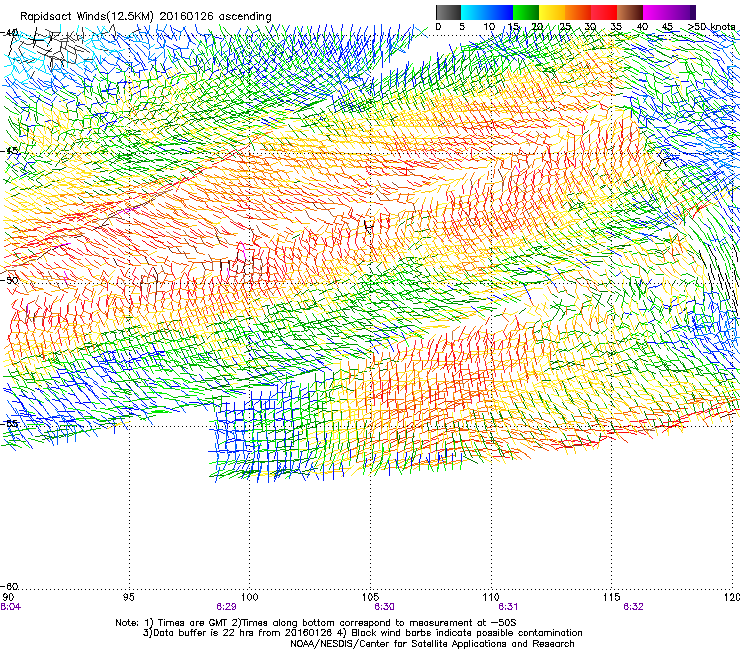The height and width of the screenshot is (650, 740).
Task: Click the gray 0–5 knots legend segment
Action: click(x=448, y=12)
